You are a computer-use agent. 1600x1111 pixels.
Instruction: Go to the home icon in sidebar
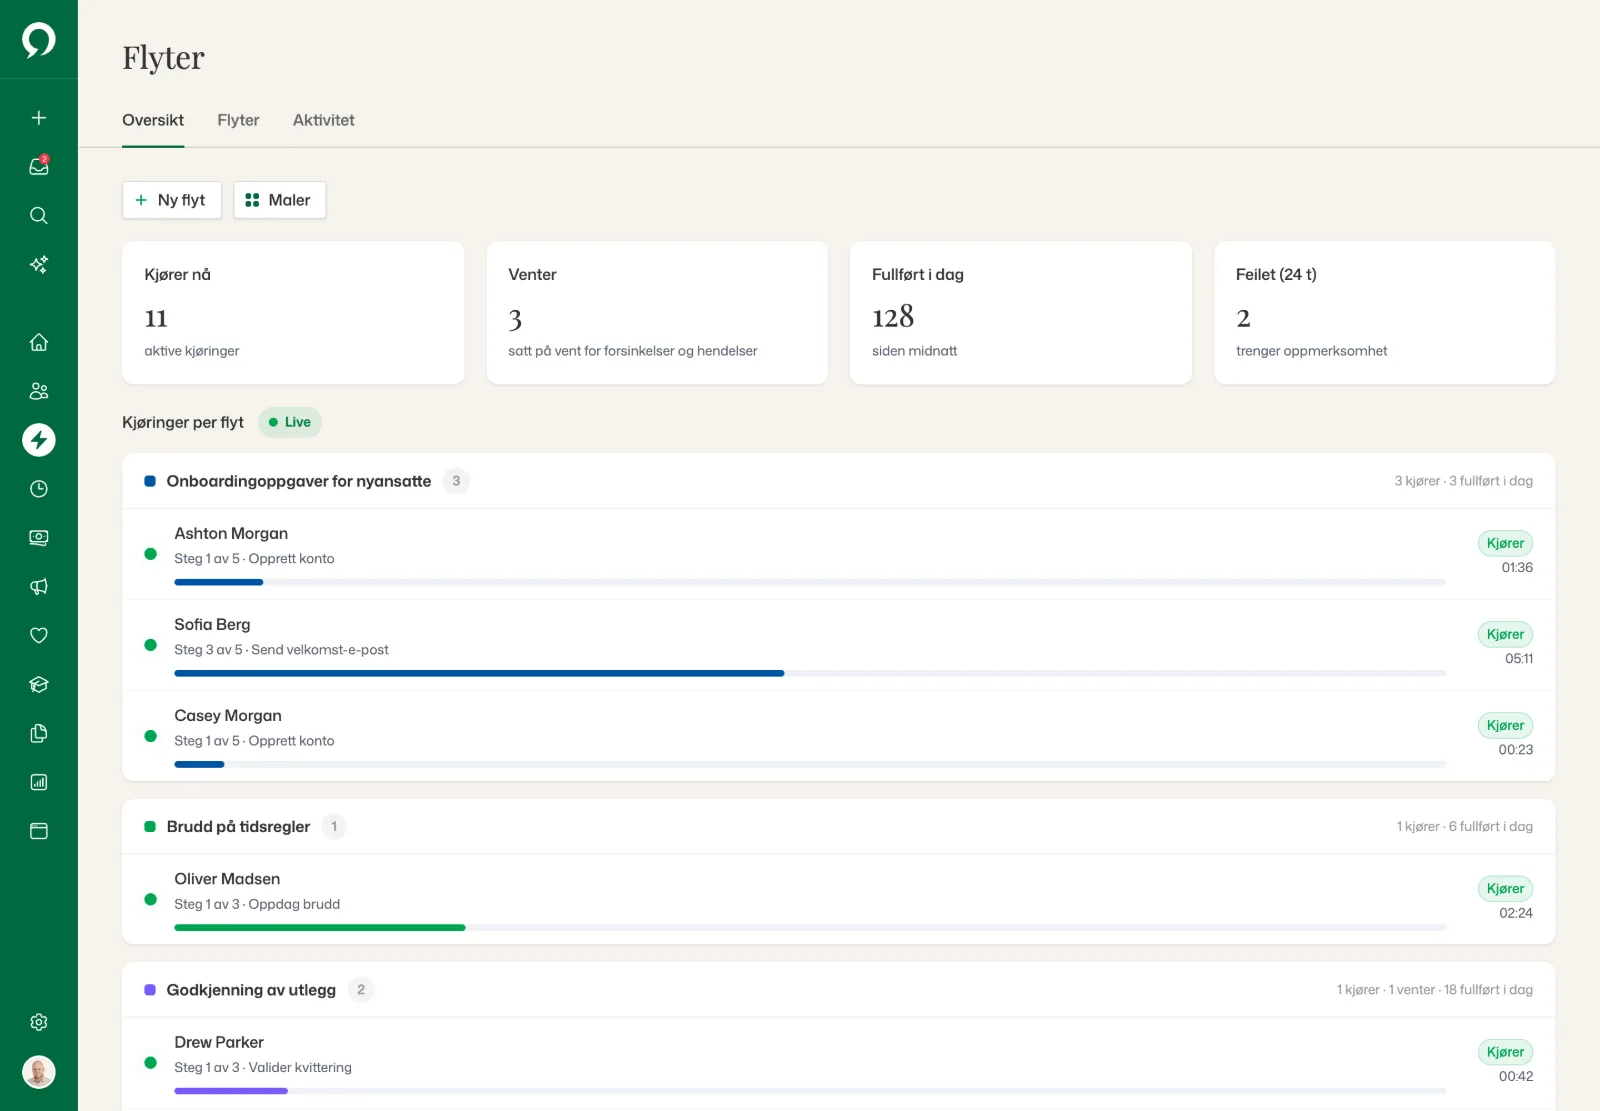coord(39,342)
